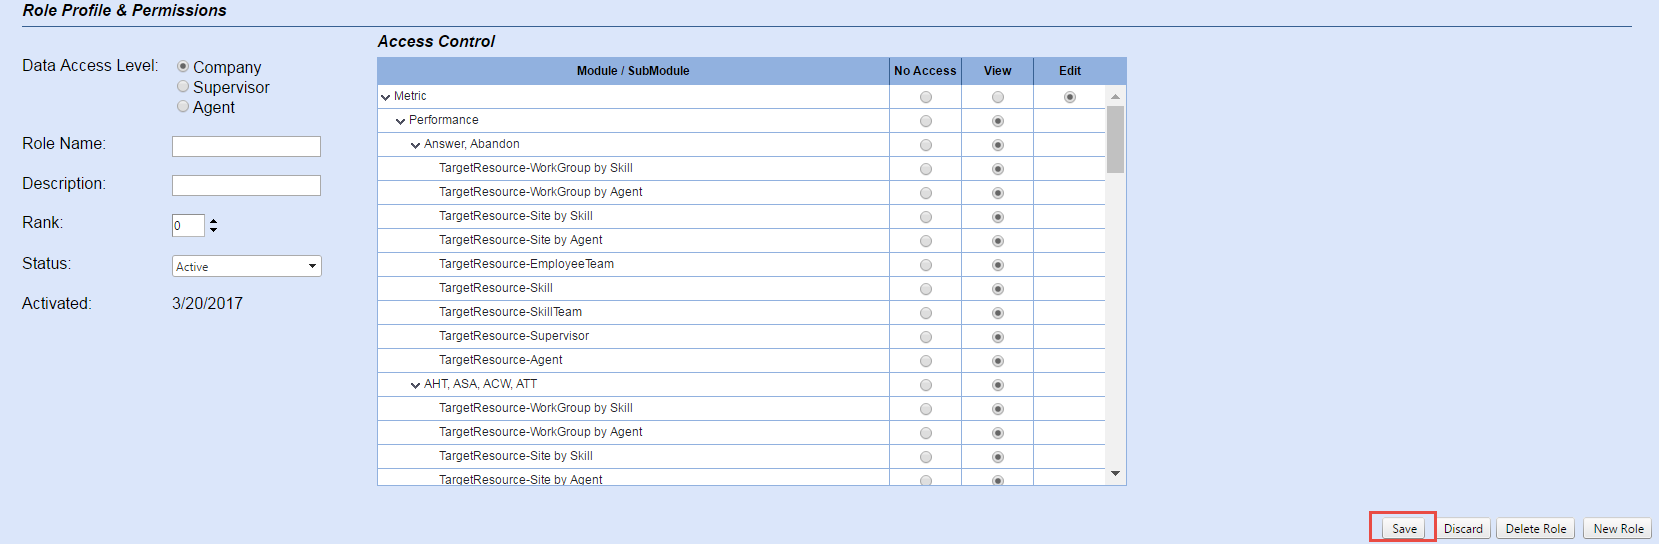Collapse the AHT, ASA, ACW, ATT group

point(416,385)
